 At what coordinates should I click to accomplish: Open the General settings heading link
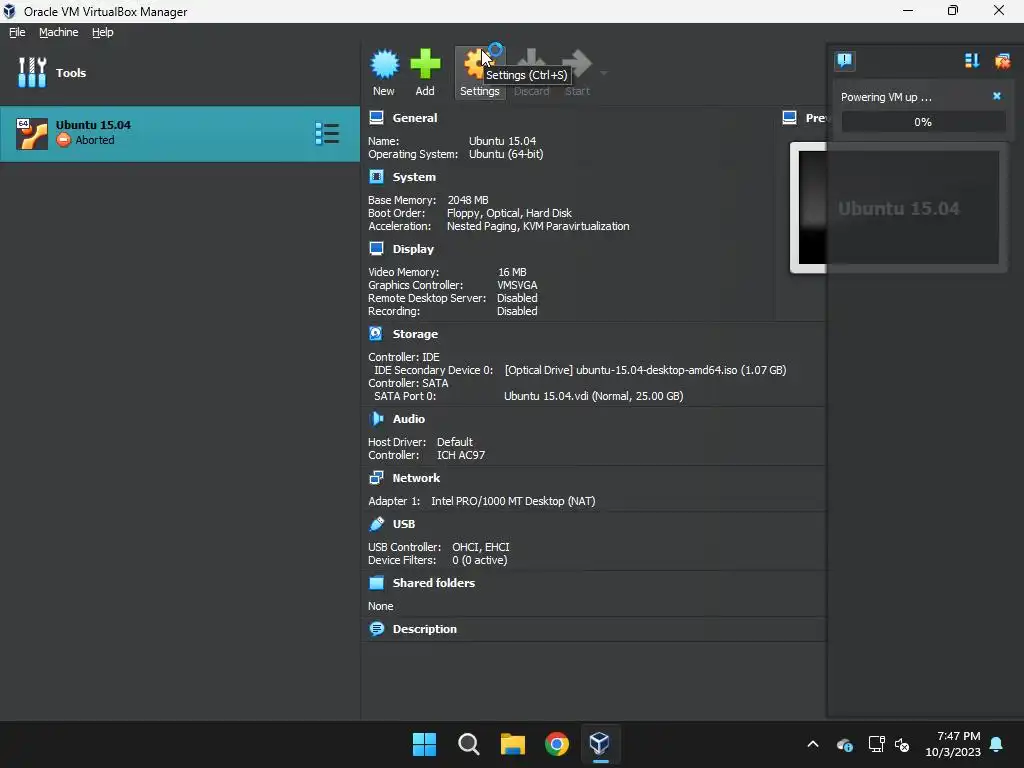pyautogui.click(x=415, y=118)
